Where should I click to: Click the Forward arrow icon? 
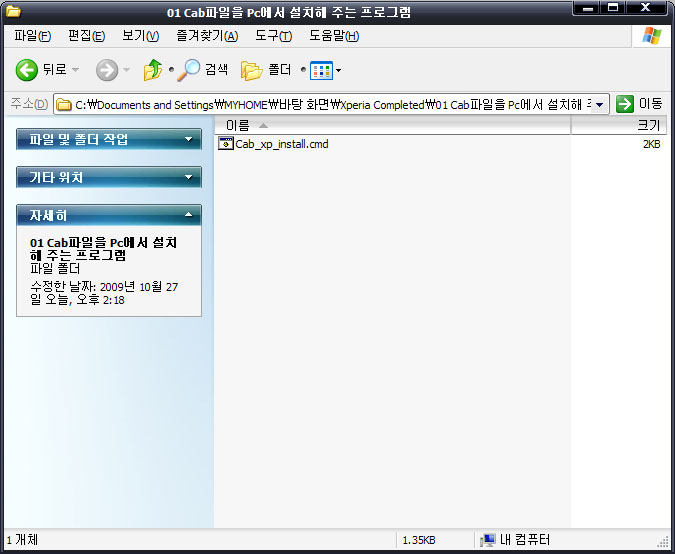click(107, 70)
